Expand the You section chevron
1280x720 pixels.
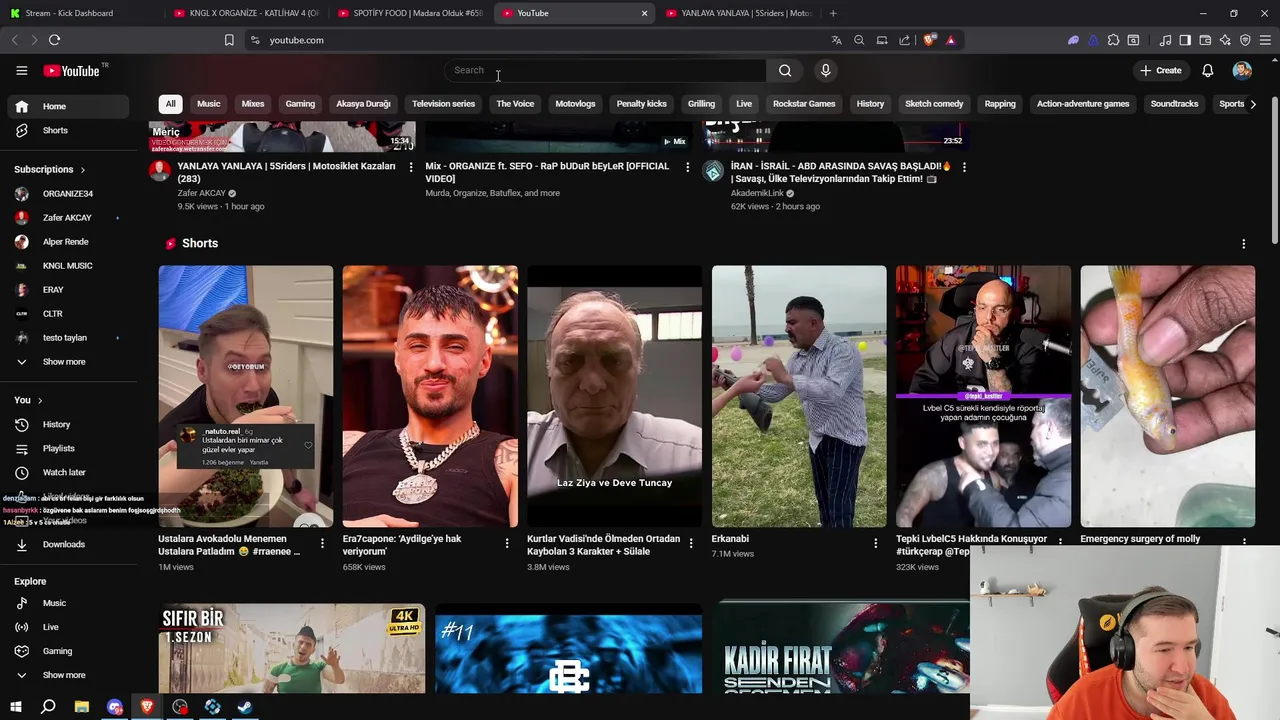[x=40, y=400]
